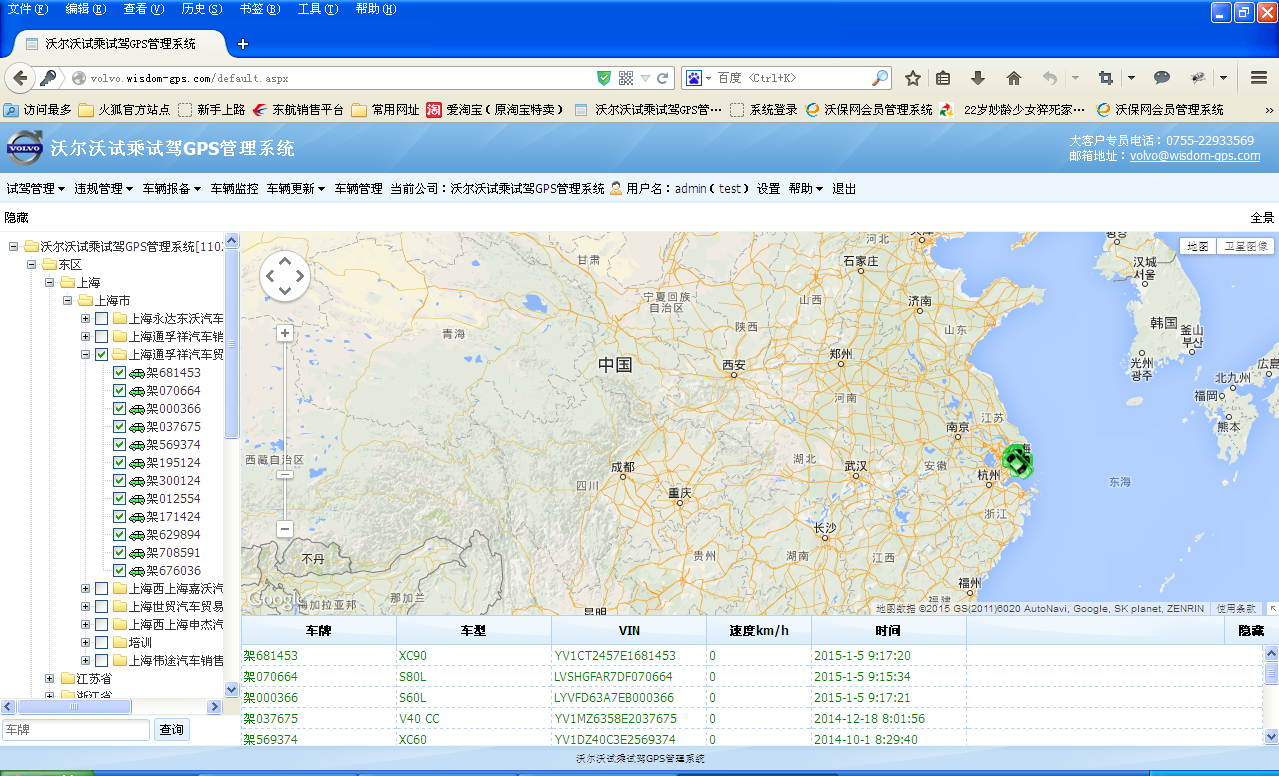Click the tree panel horizontal scrollbar thumb

[x=72, y=706]
